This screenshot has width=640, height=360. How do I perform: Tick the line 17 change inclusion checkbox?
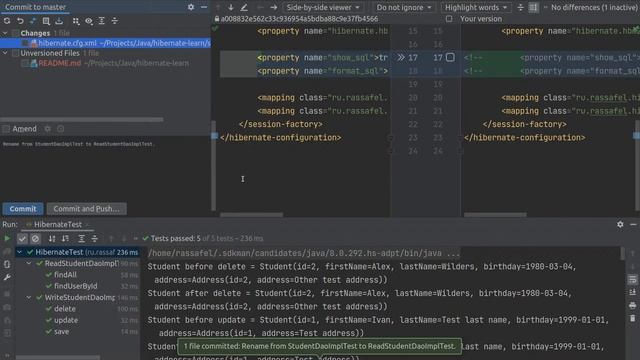pos(450,58)
